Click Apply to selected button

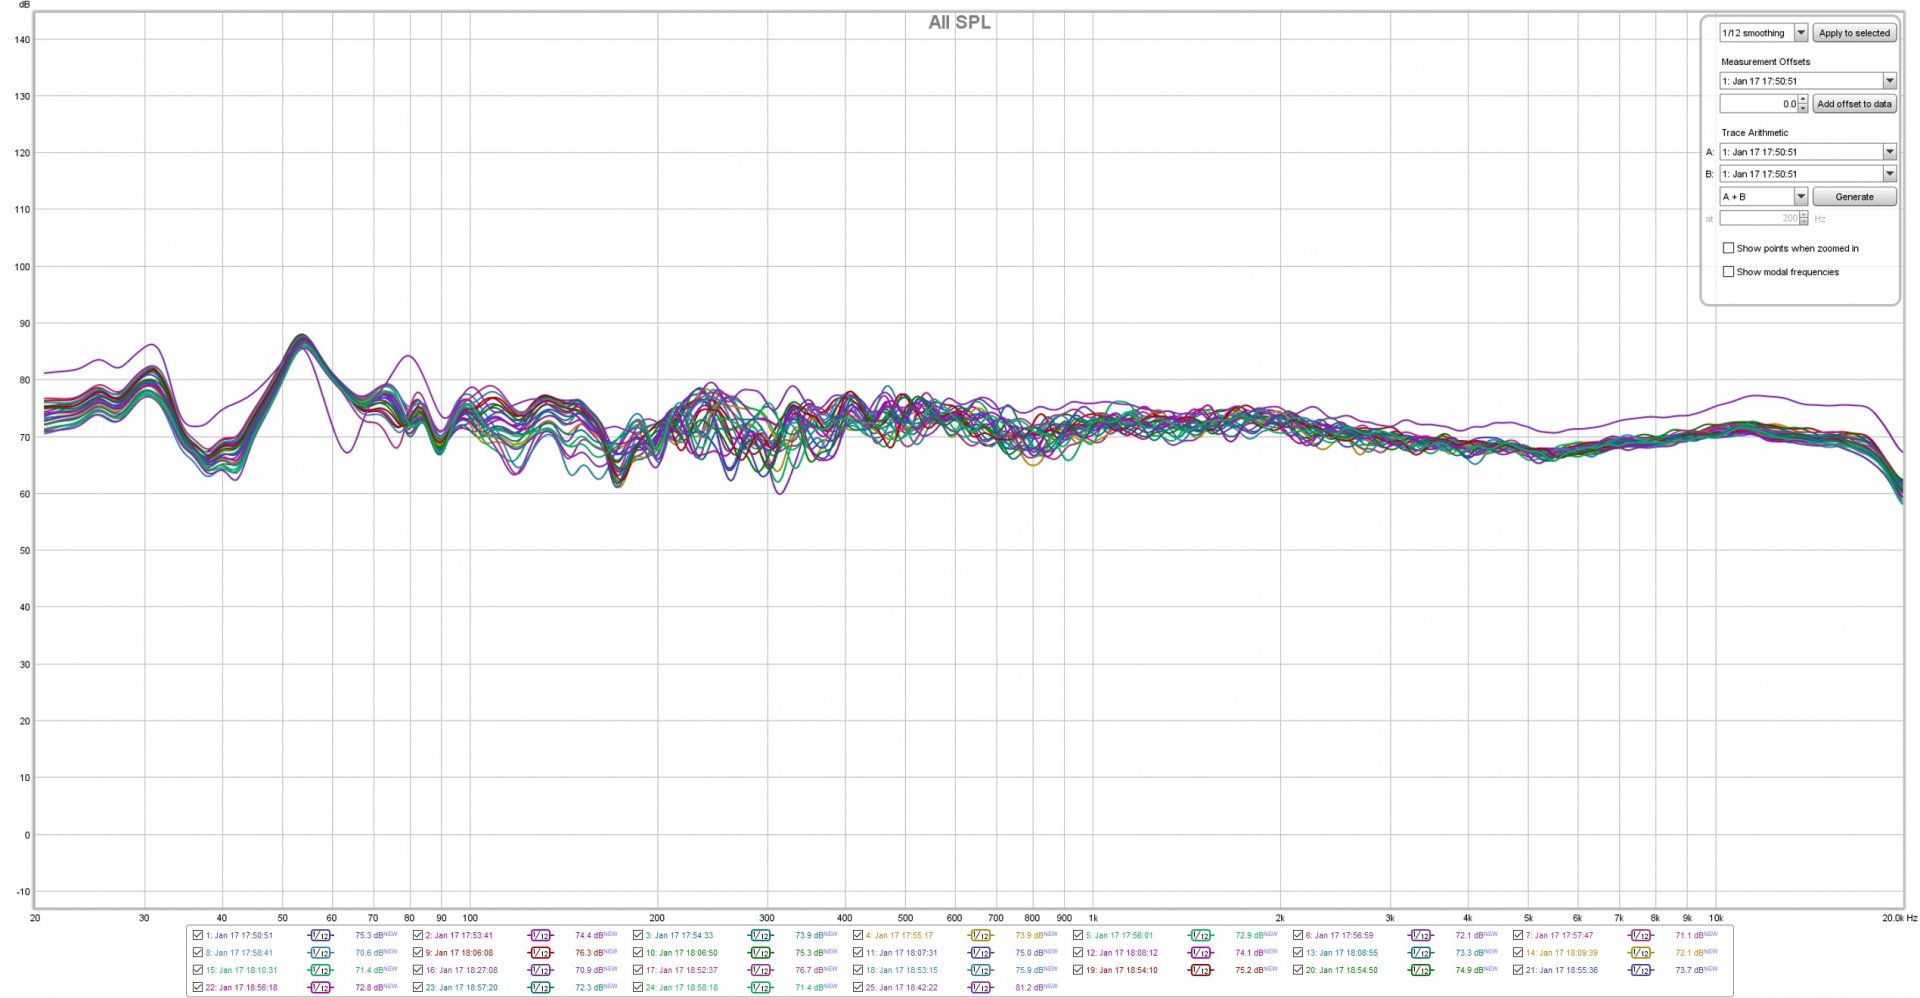(x=1854, y=33)
